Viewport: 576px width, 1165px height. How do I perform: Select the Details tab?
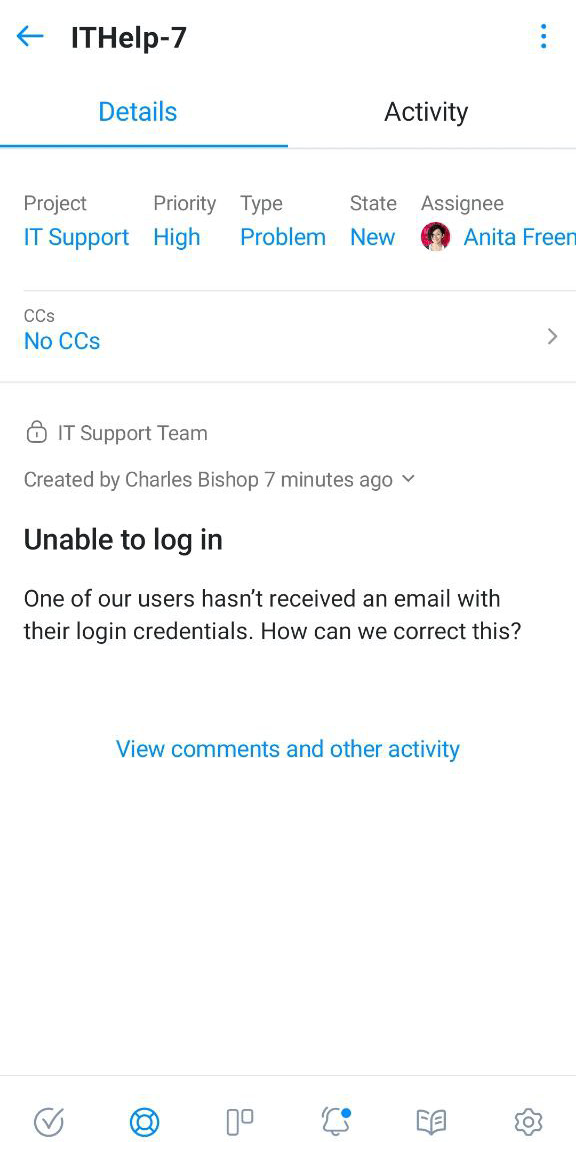click(x=137, y=111)
